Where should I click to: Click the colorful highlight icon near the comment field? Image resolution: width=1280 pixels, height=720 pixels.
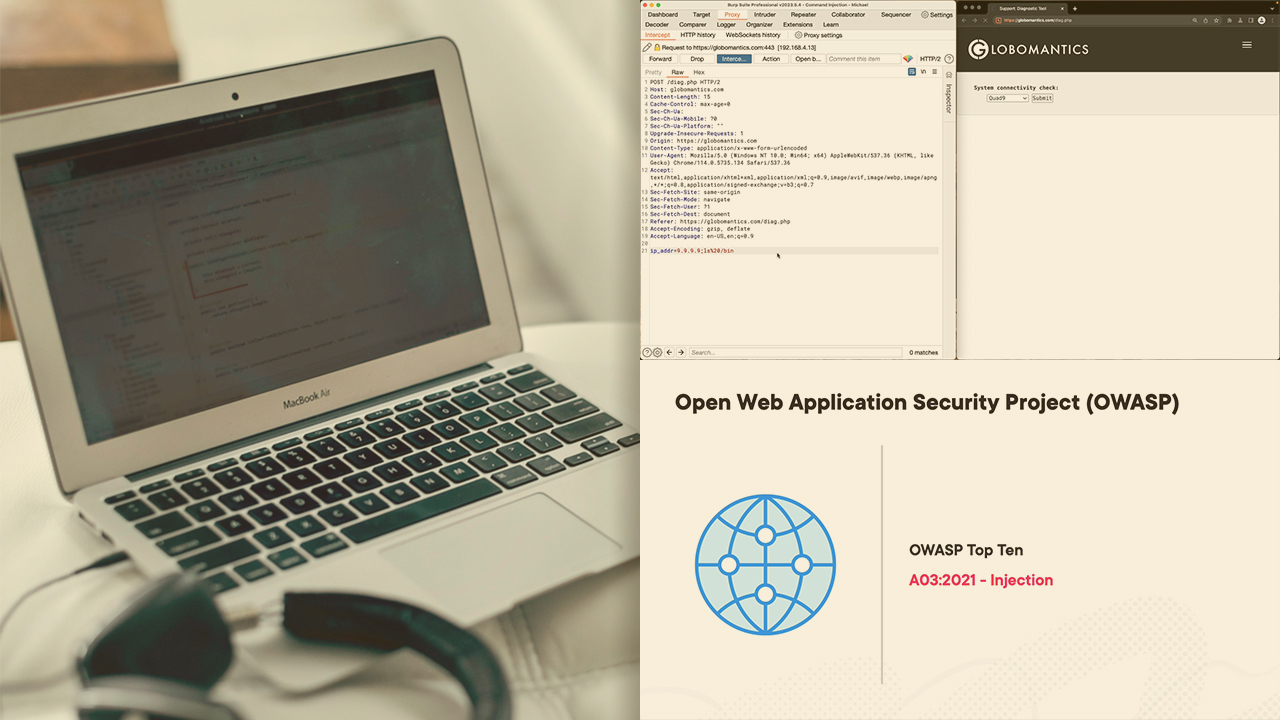[908, 59]
